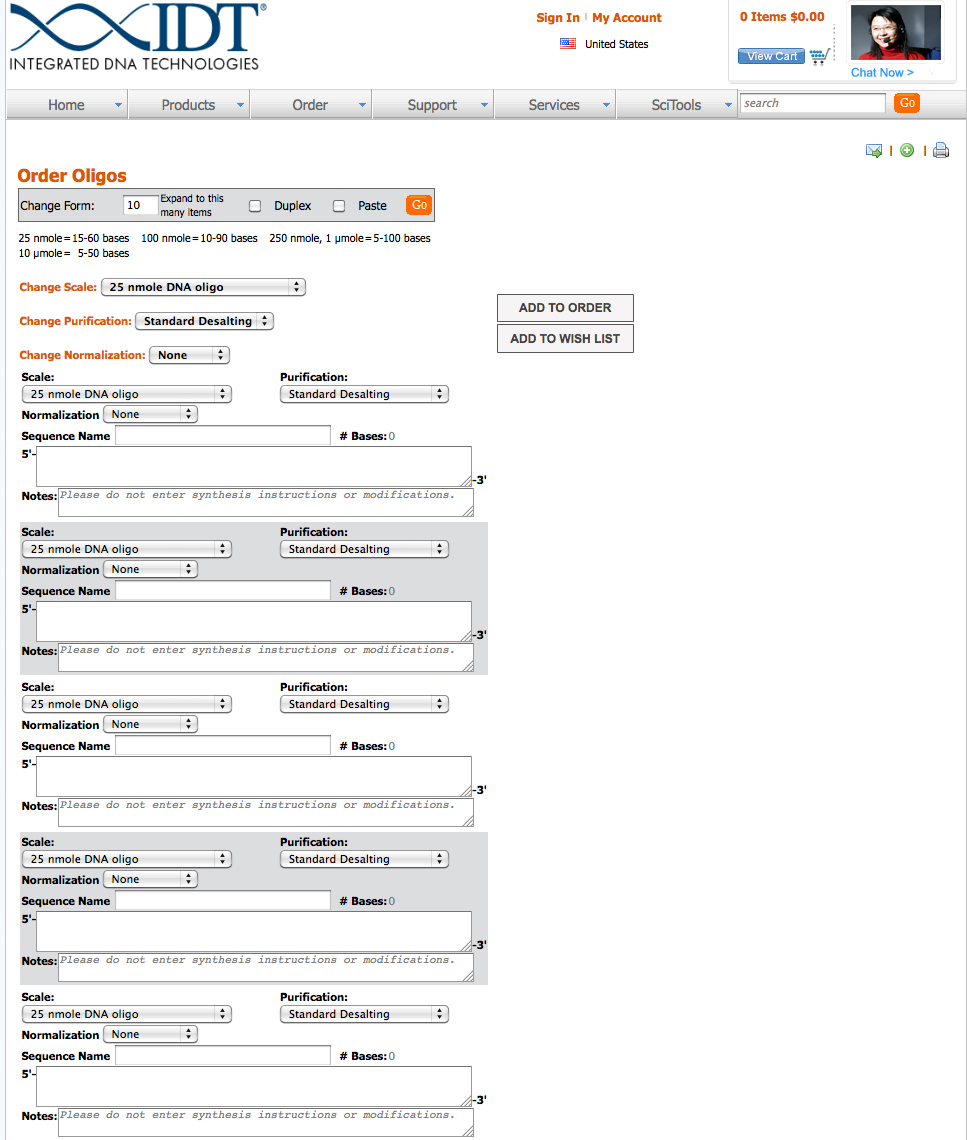Click the first Sequence Name input field
The width and height of the screenshot is (967, 1140).
(x=222, y=435)
